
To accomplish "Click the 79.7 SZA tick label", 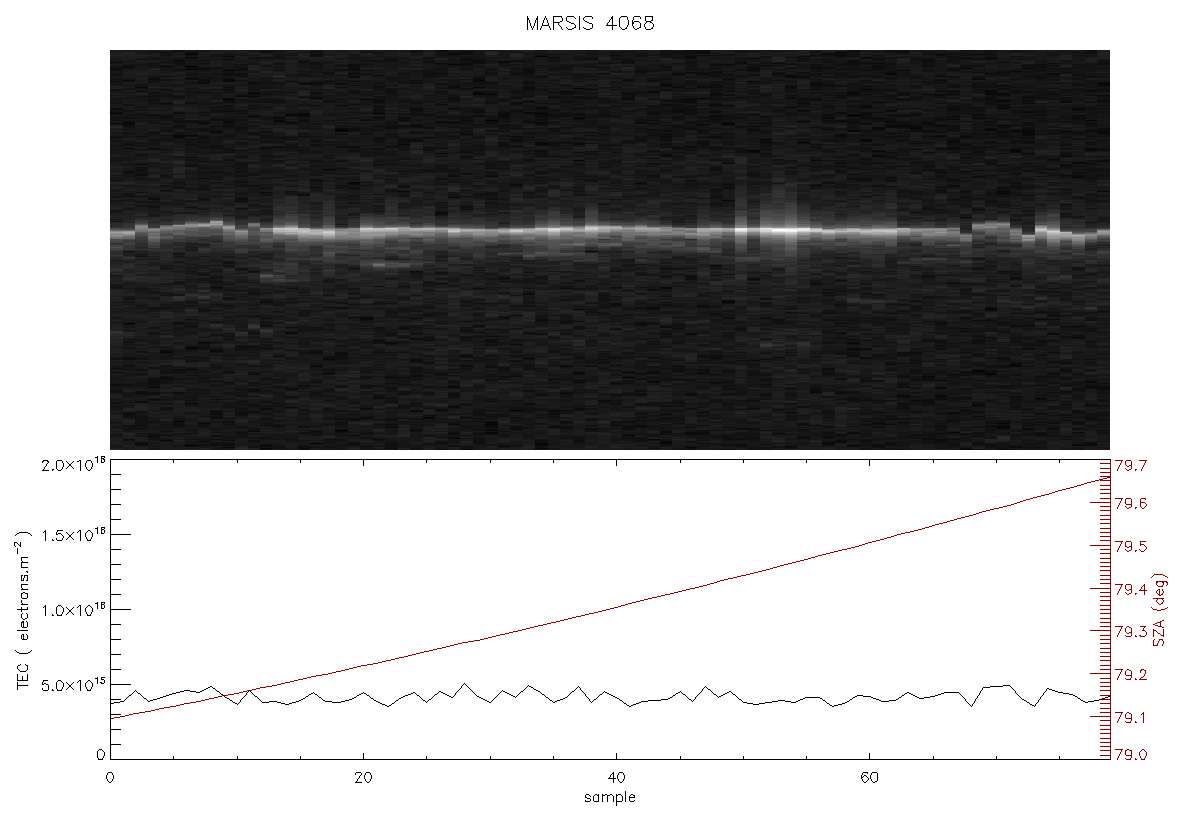I will point(1130,466).
